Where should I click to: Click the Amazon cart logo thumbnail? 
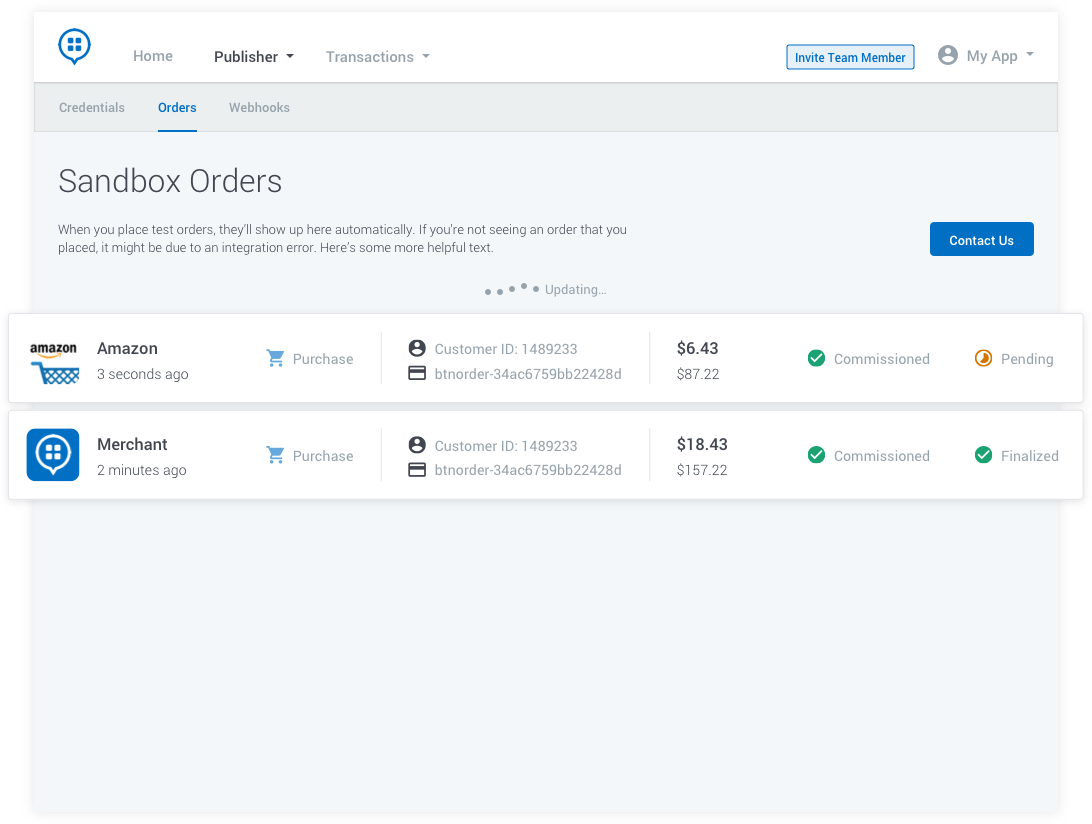[54, 362]
